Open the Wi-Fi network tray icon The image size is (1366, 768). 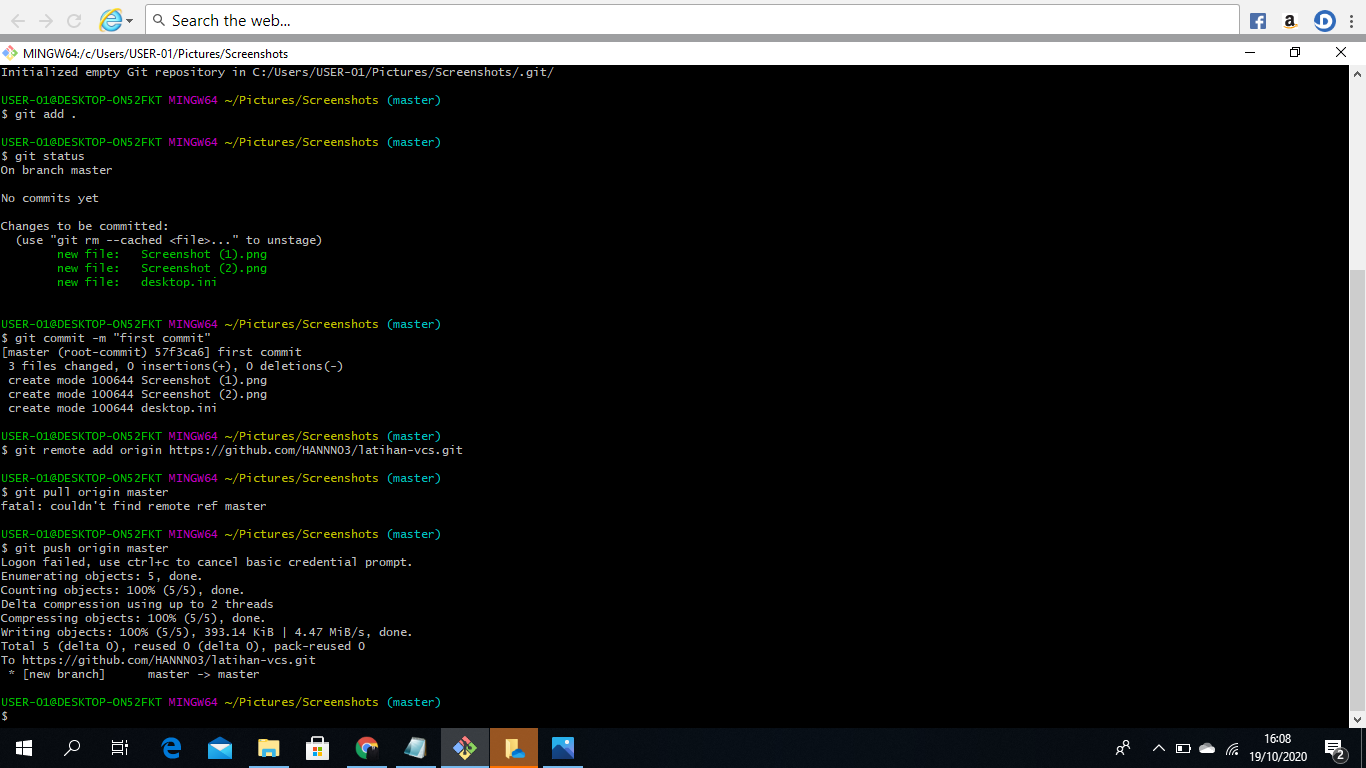coord(1232,748)
